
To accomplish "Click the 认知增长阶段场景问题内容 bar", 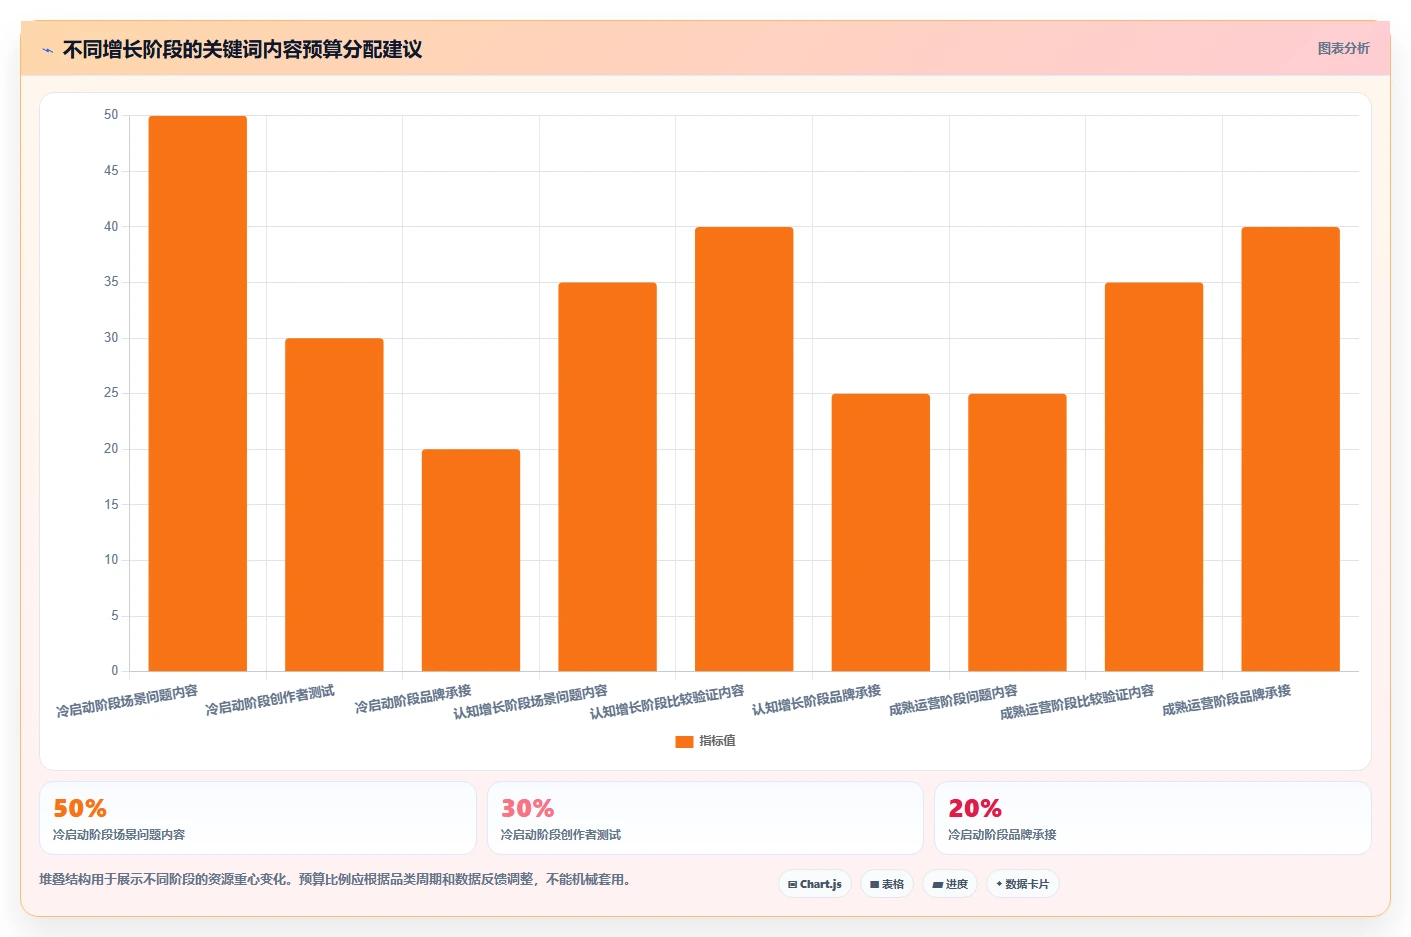I will click(x=608, y=477).
